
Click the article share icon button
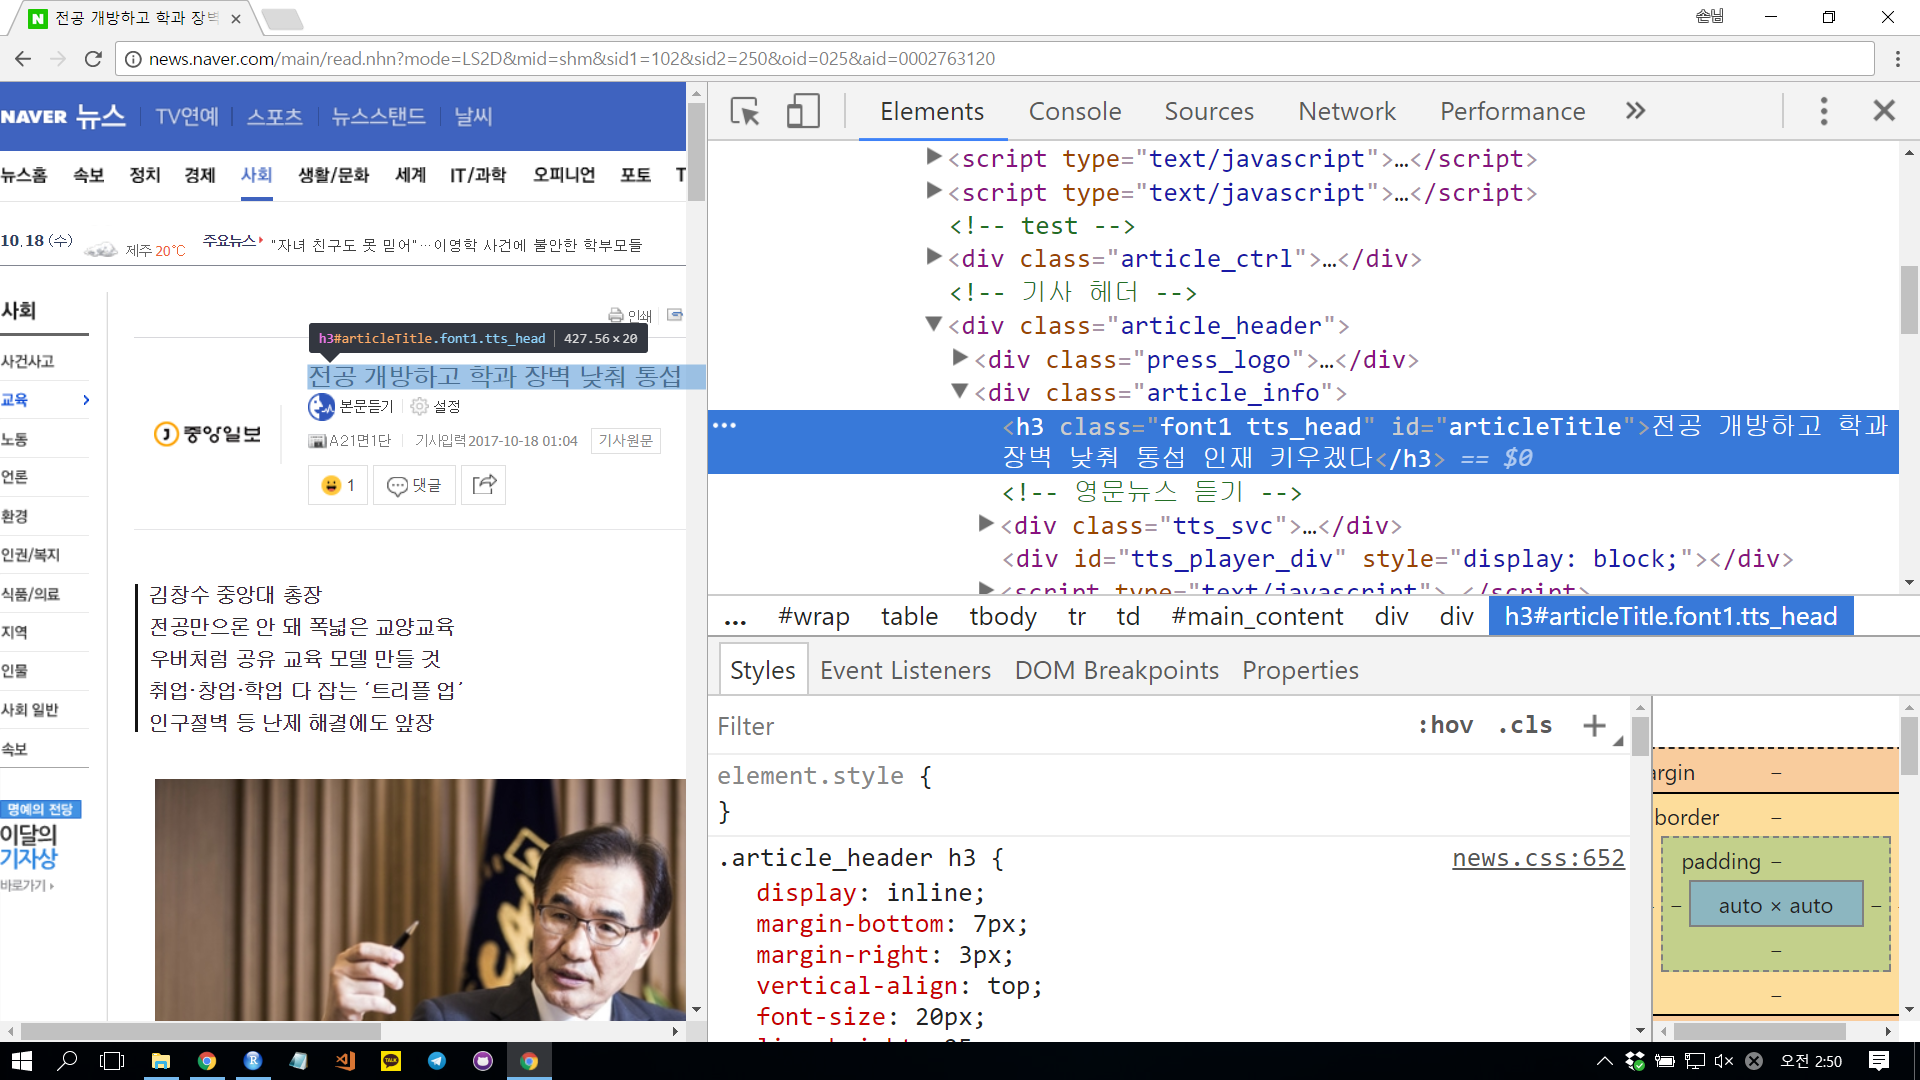[484, 485]
